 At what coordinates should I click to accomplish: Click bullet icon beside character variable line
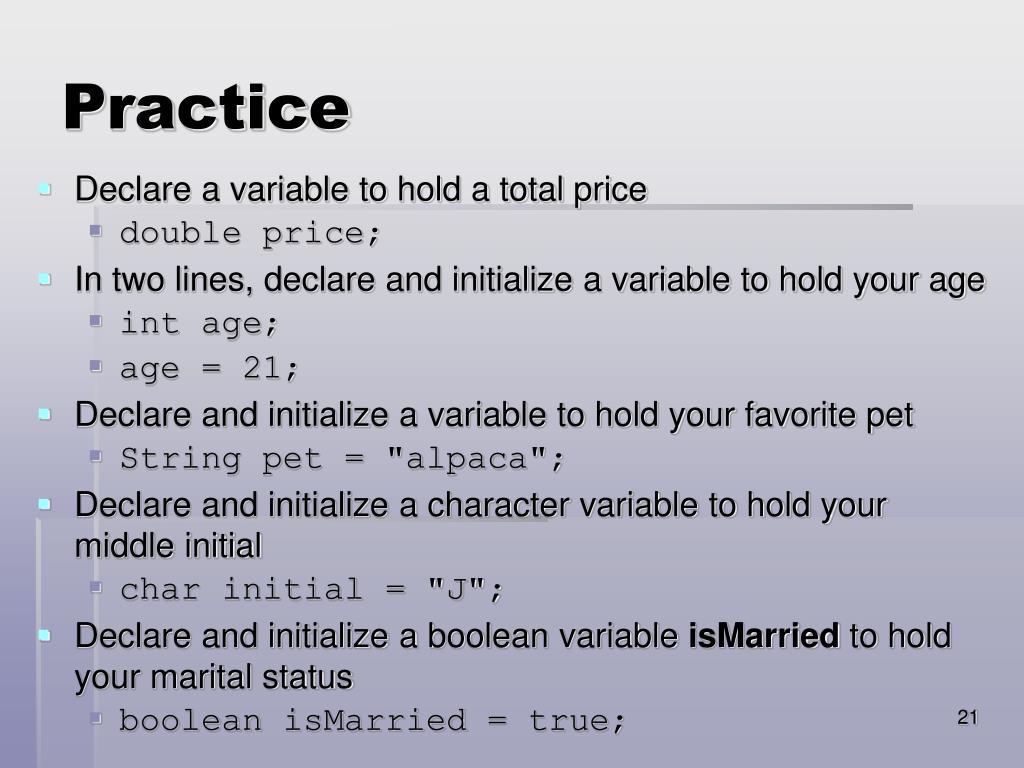pos(45,504)
